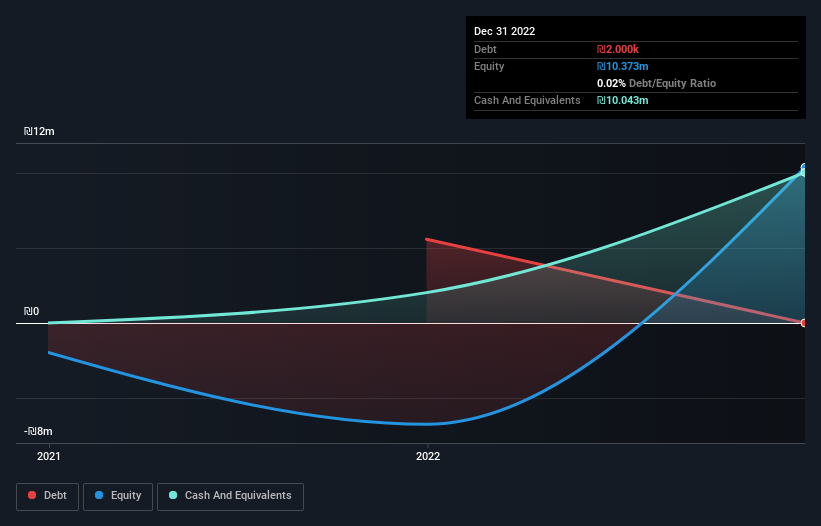The image size is (821, 526).
Task: Click the tooltip Equity row label
Action: coord(489,66)
